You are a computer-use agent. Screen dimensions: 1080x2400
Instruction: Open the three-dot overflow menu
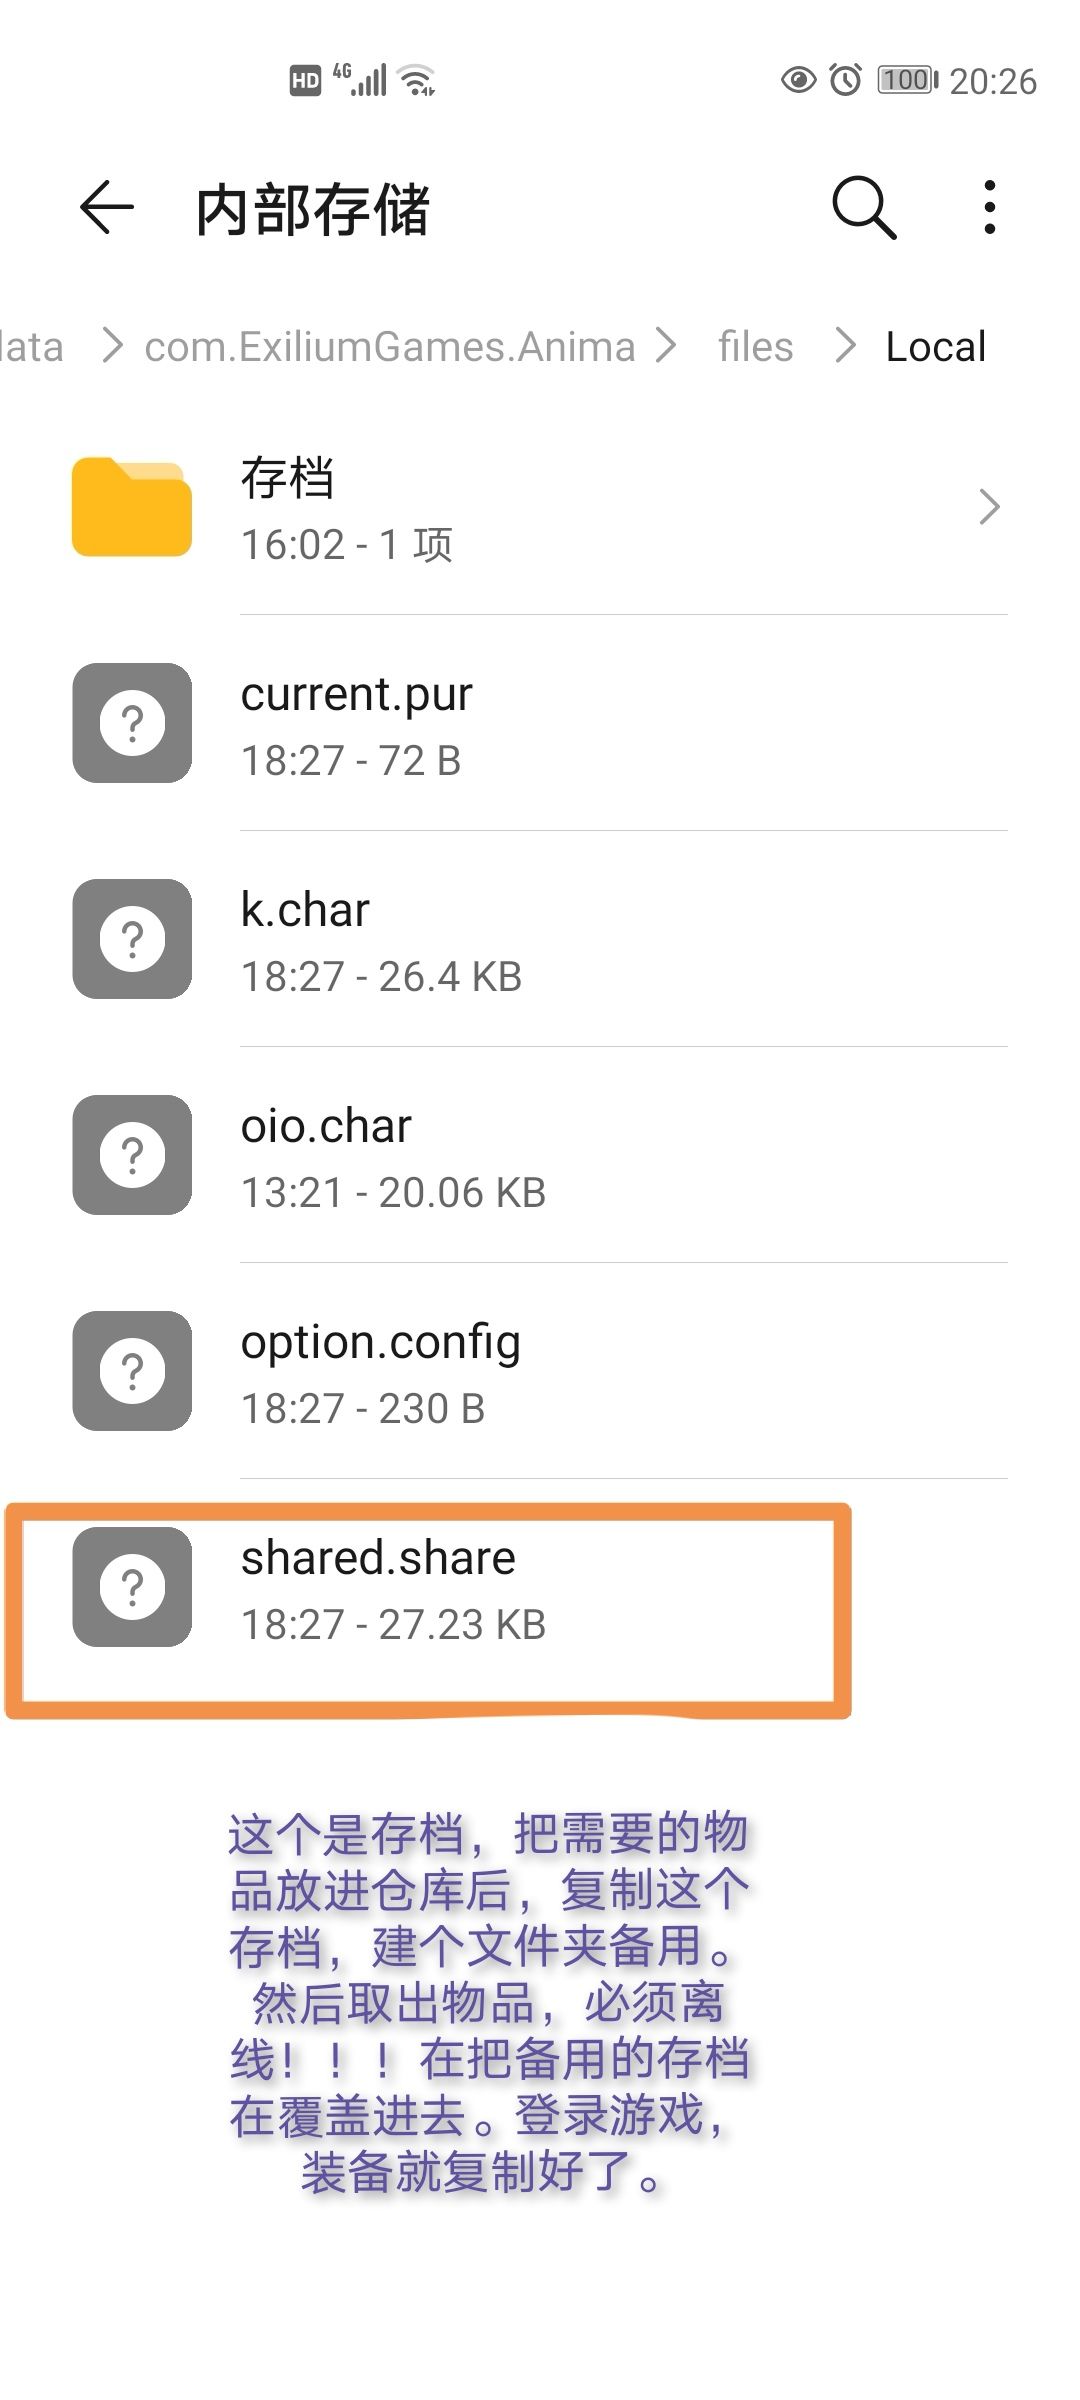click(x=989, y=208)
